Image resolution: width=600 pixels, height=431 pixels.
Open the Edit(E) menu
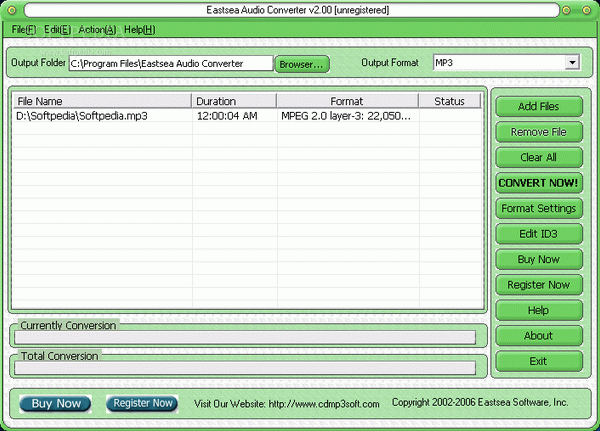[x=57, y=30]
